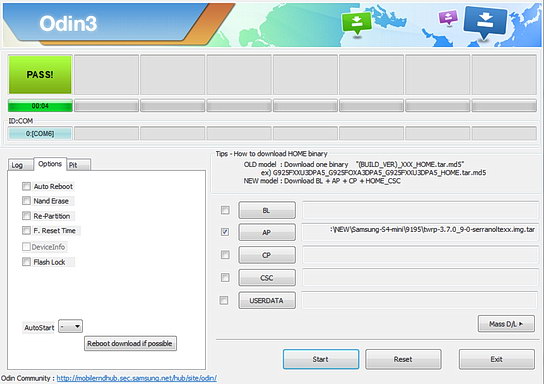Click the 'OLD model : Download one binary' text
Image resolution: width=544 pixels, height=384 pixels.
[296, 164]
